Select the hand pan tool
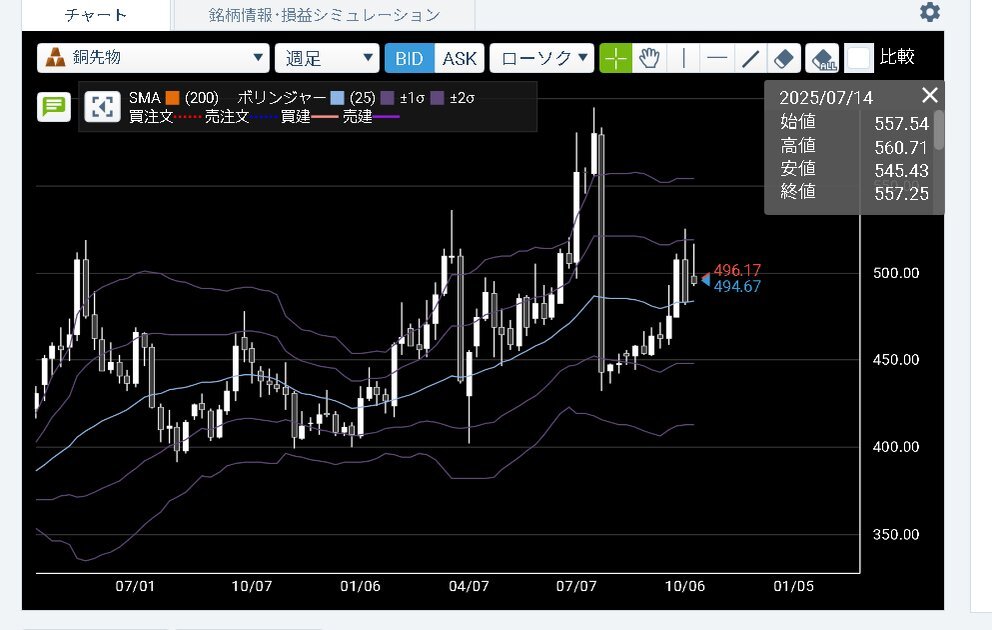 (649, 58)
